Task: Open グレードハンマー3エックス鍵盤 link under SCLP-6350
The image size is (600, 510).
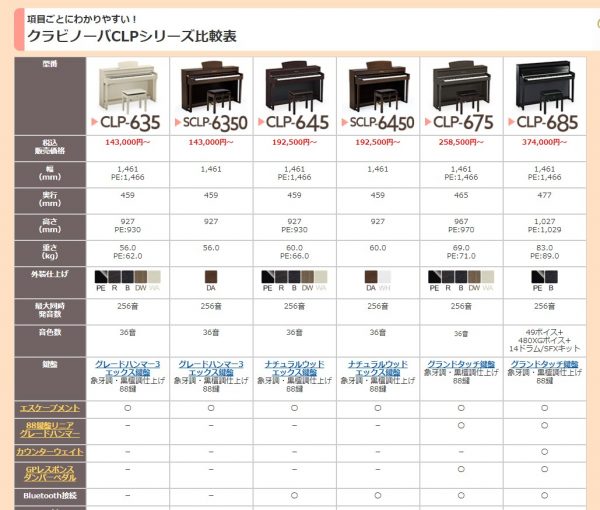Action: (211, 368)
